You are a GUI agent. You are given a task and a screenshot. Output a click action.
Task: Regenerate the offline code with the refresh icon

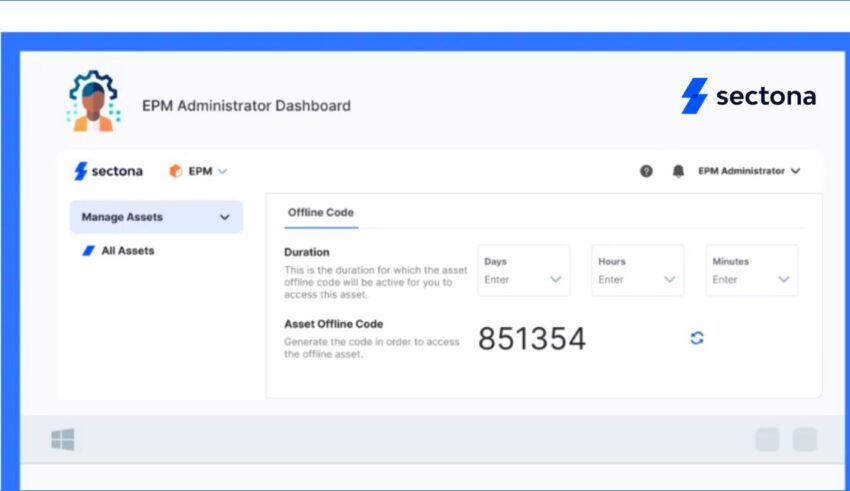click(x=697, y=338)
